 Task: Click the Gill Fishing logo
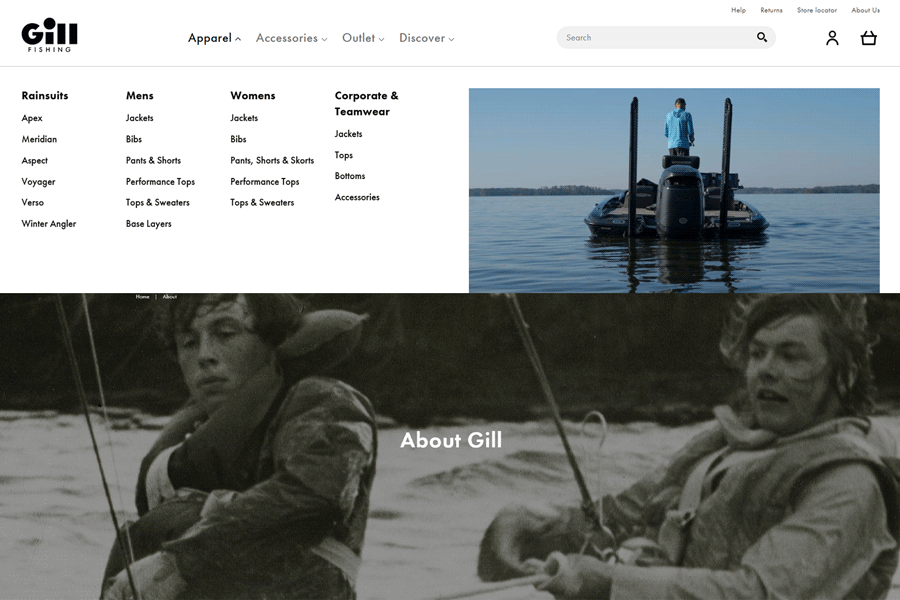point(49,36)
